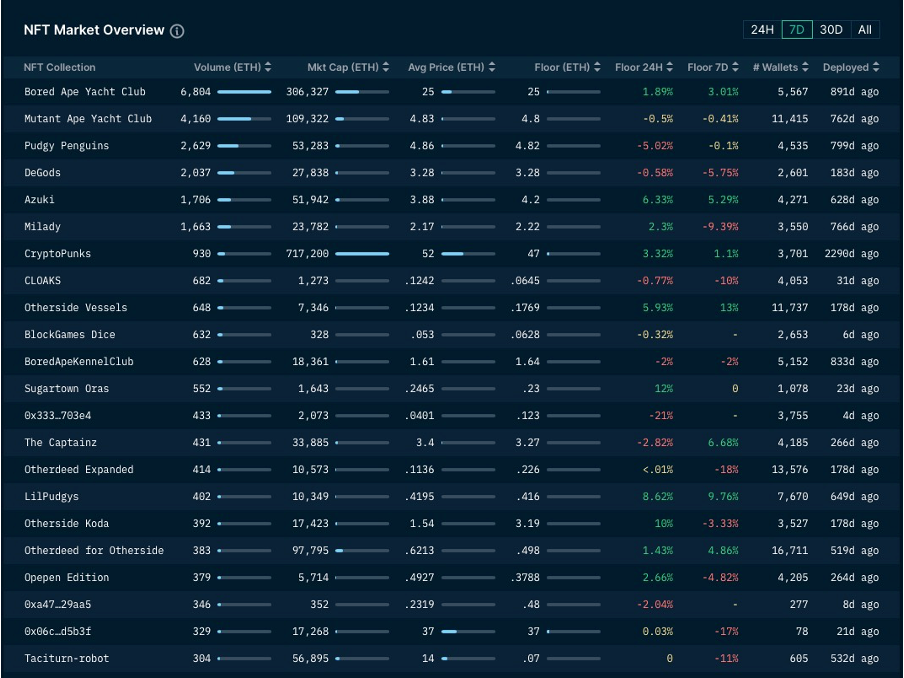Click the 9.76% Floor 7D value
Viewport: 904px width, 678px height.
[723, 496]
